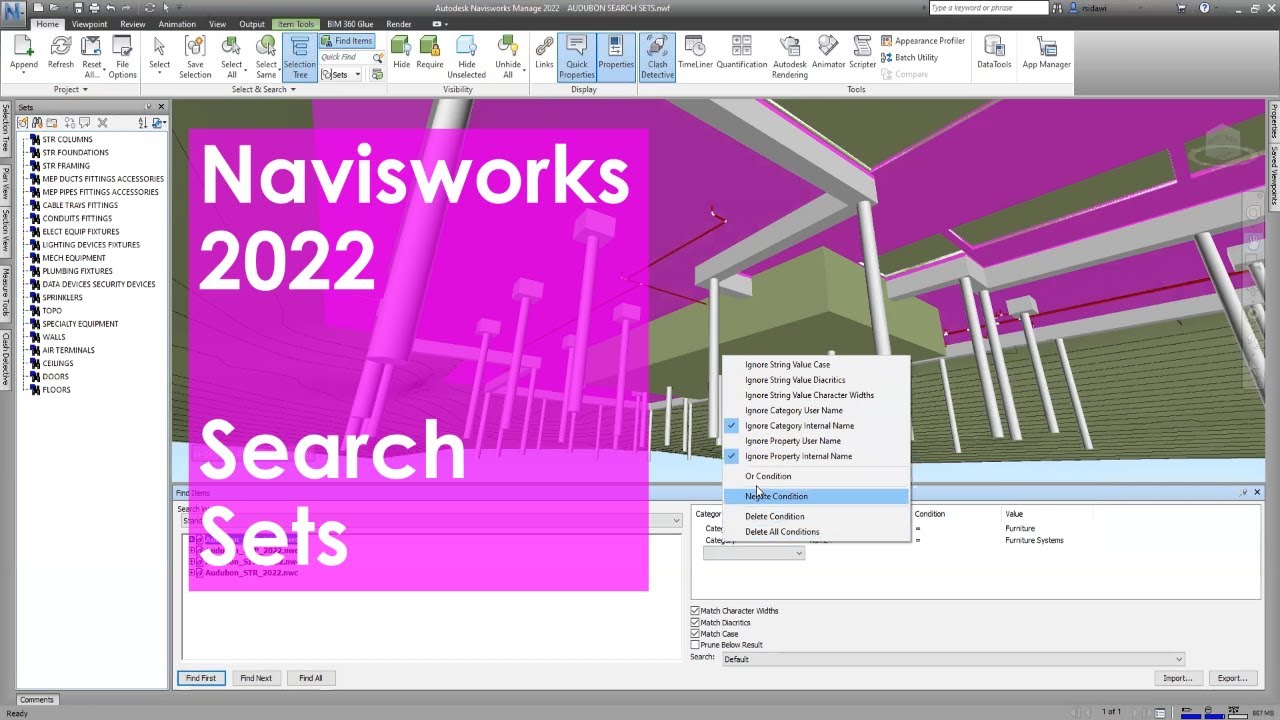Choose Delete All Conditions menu item
The image size is (1280, 720).
[815, 532]
